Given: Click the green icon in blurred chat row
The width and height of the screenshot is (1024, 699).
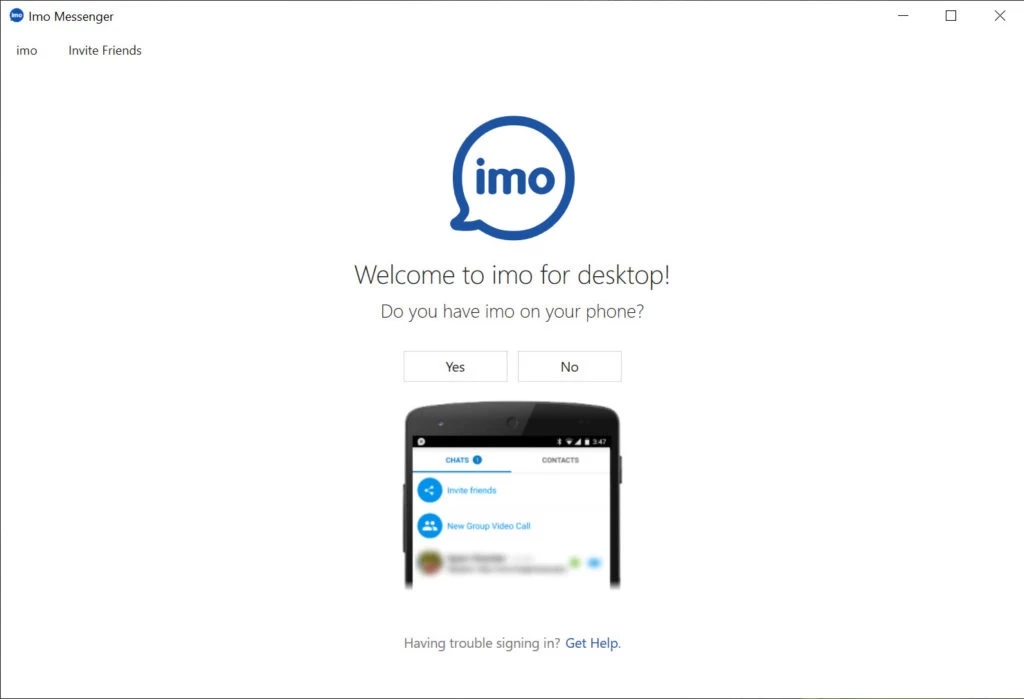Looking at the screenshot, I should (x=575, y=562).
